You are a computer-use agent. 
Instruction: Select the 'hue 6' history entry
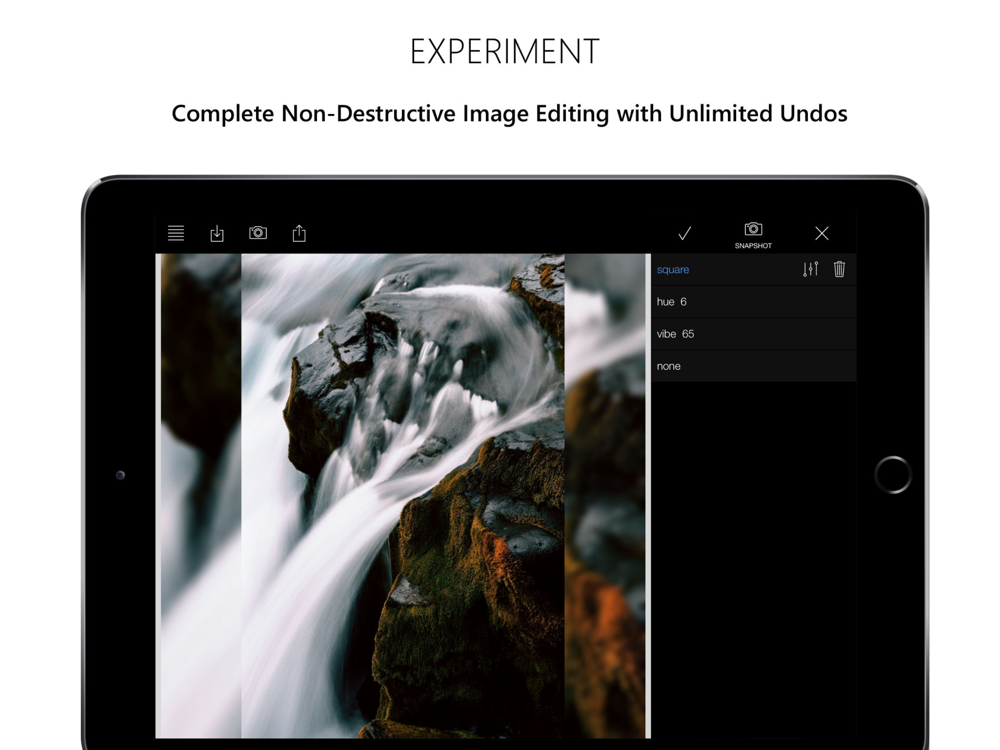(x=672, y=302)
